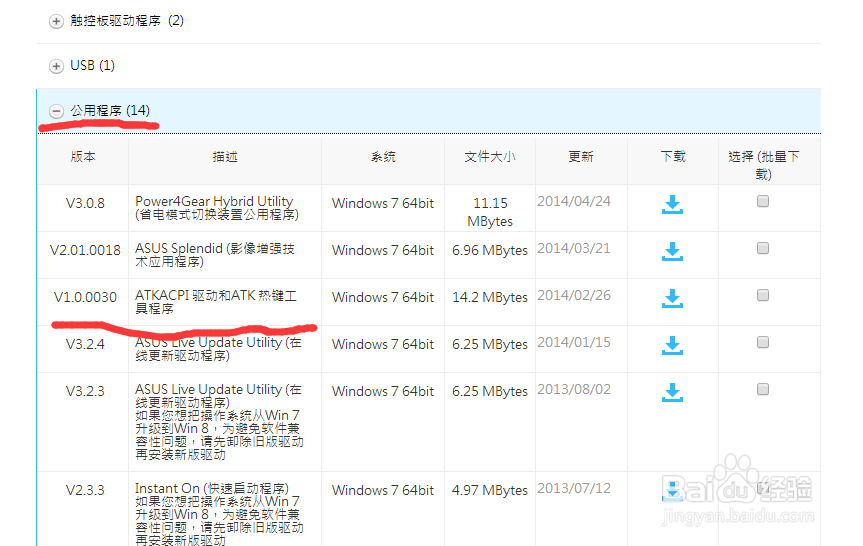Image resolution: width=863 pixels, height=546 pixels.
Task: Select version cell V3.2.4
Action: tap(85, 344)
